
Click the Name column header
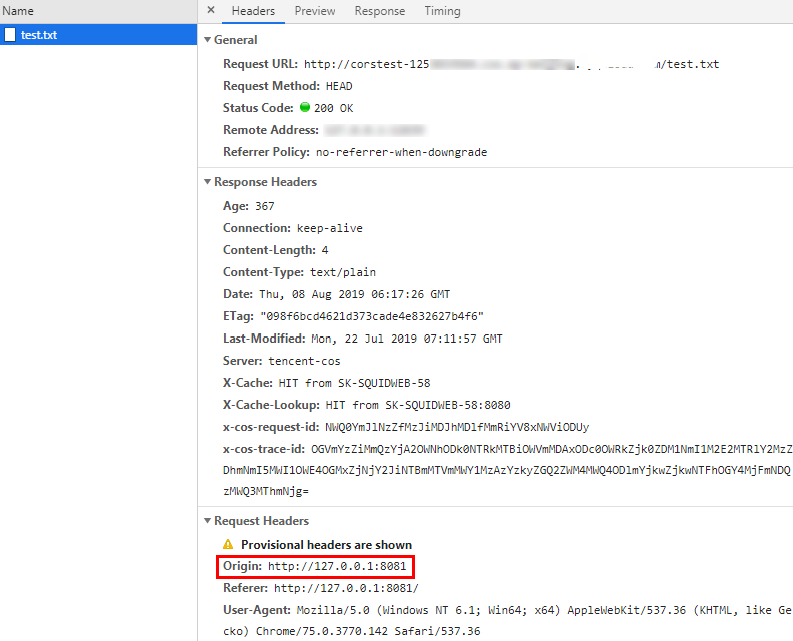18,11
